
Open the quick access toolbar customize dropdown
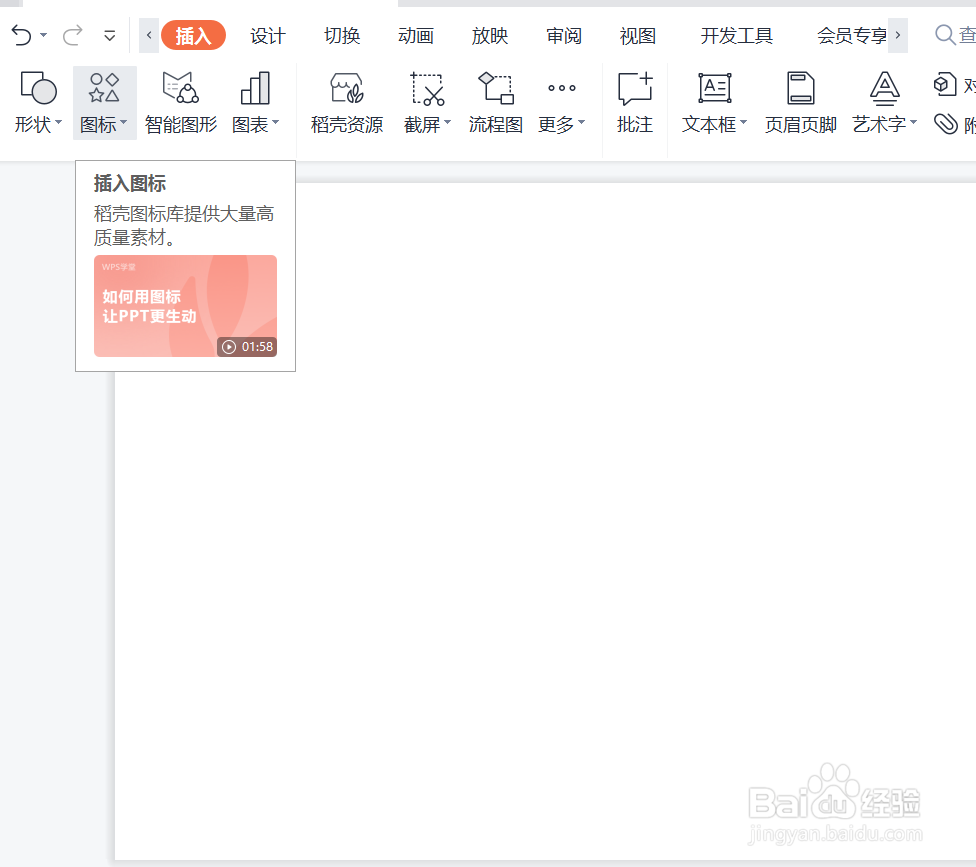tap(110, 35)
